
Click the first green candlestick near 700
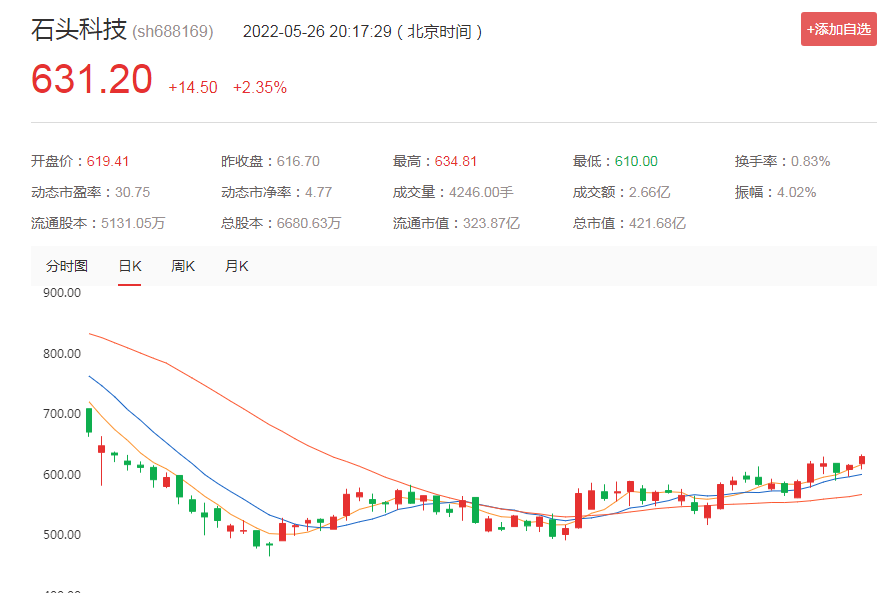(89, 421)
